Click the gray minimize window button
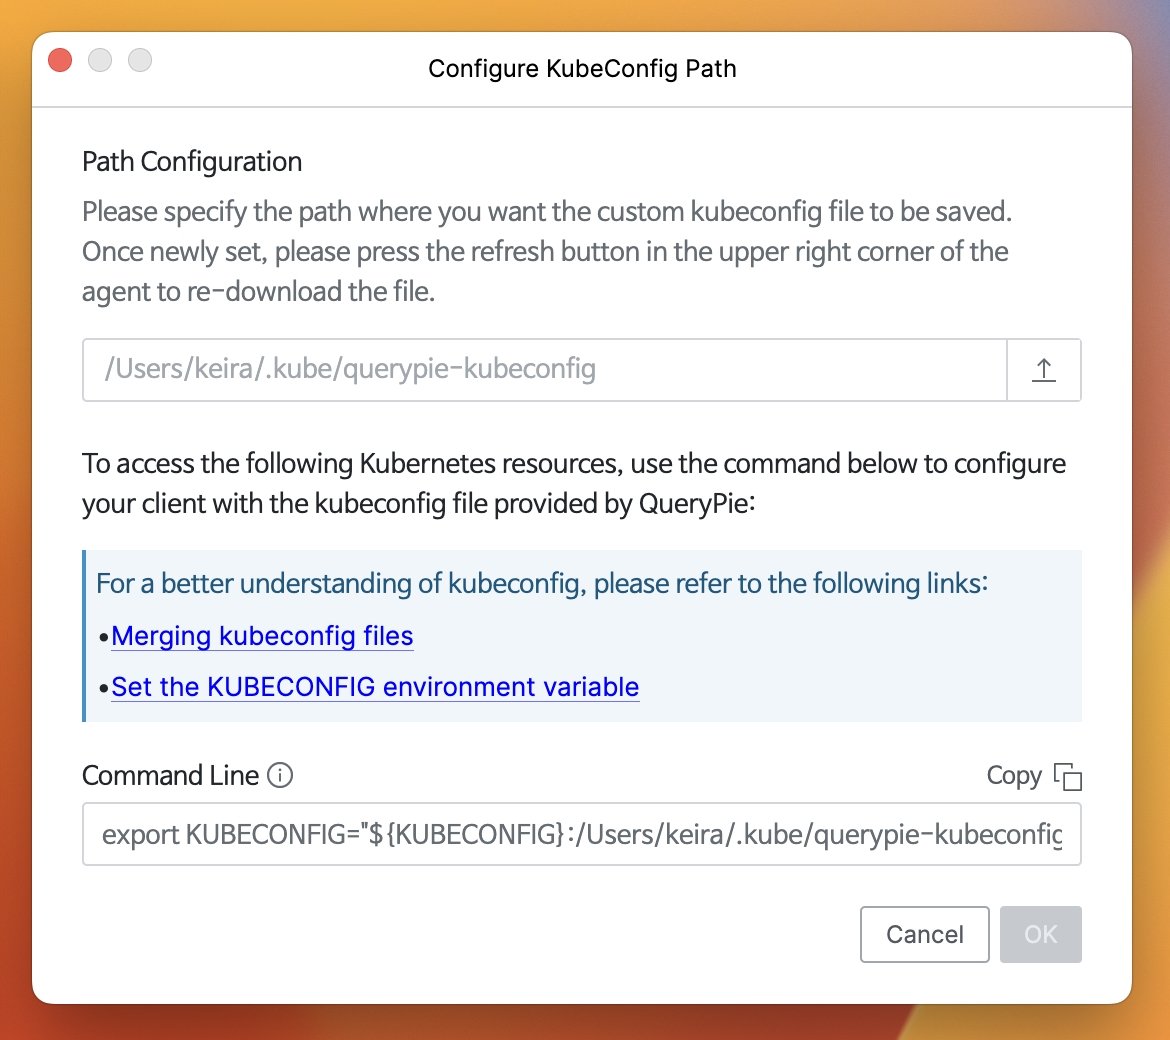 (x=100, y=60)
